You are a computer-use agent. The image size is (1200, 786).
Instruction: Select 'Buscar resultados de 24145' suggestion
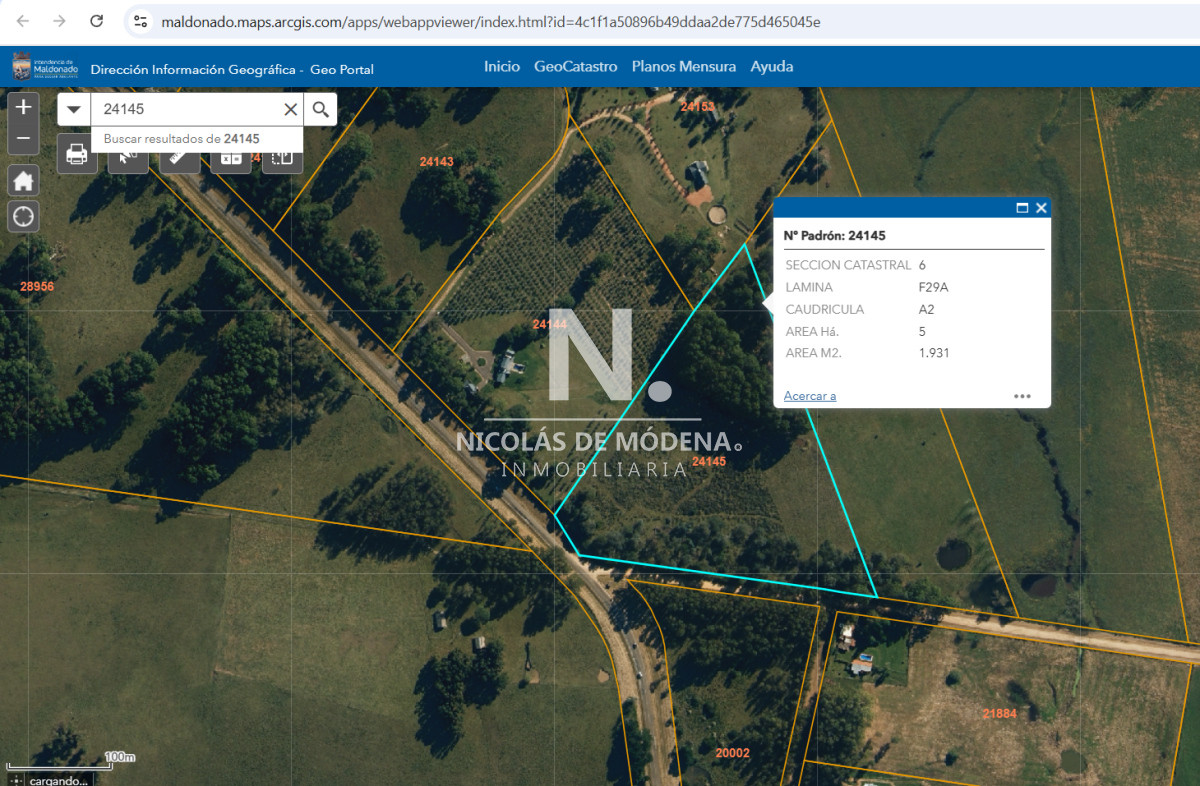181,139
